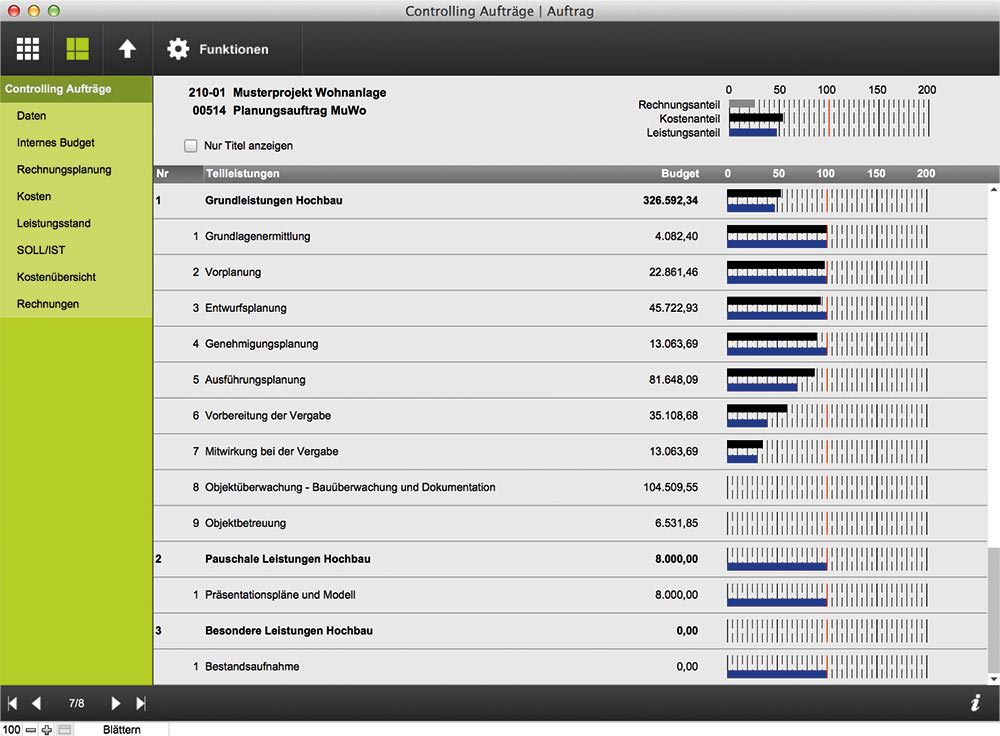The image size is (1000, 736).
Task: Click the zoom in plus button
Action: [x=47, y=730]
